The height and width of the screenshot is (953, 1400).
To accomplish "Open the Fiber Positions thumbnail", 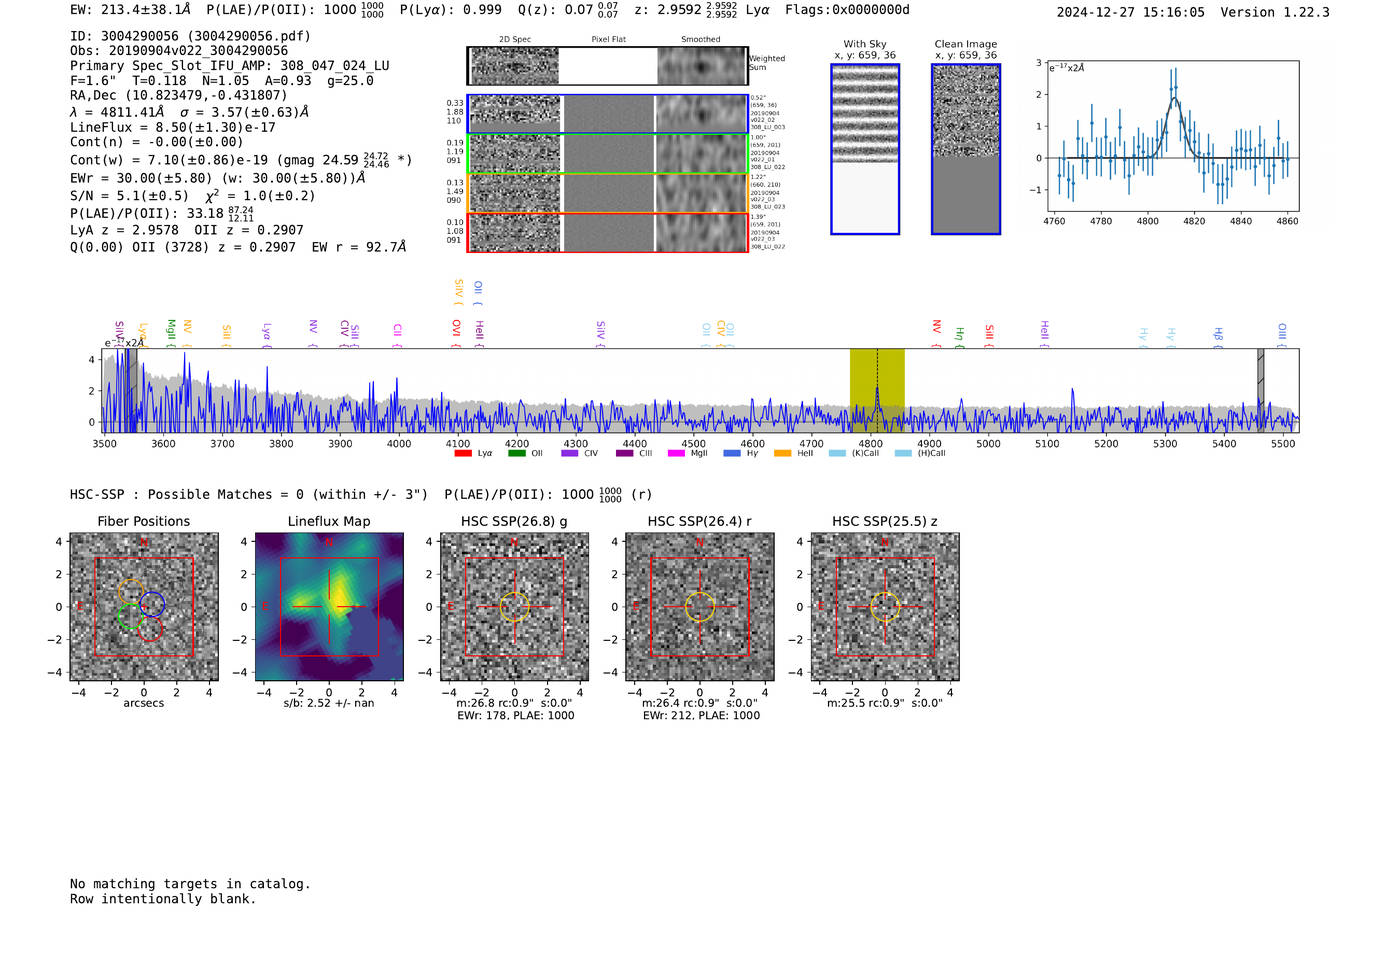I will point(144,607).
